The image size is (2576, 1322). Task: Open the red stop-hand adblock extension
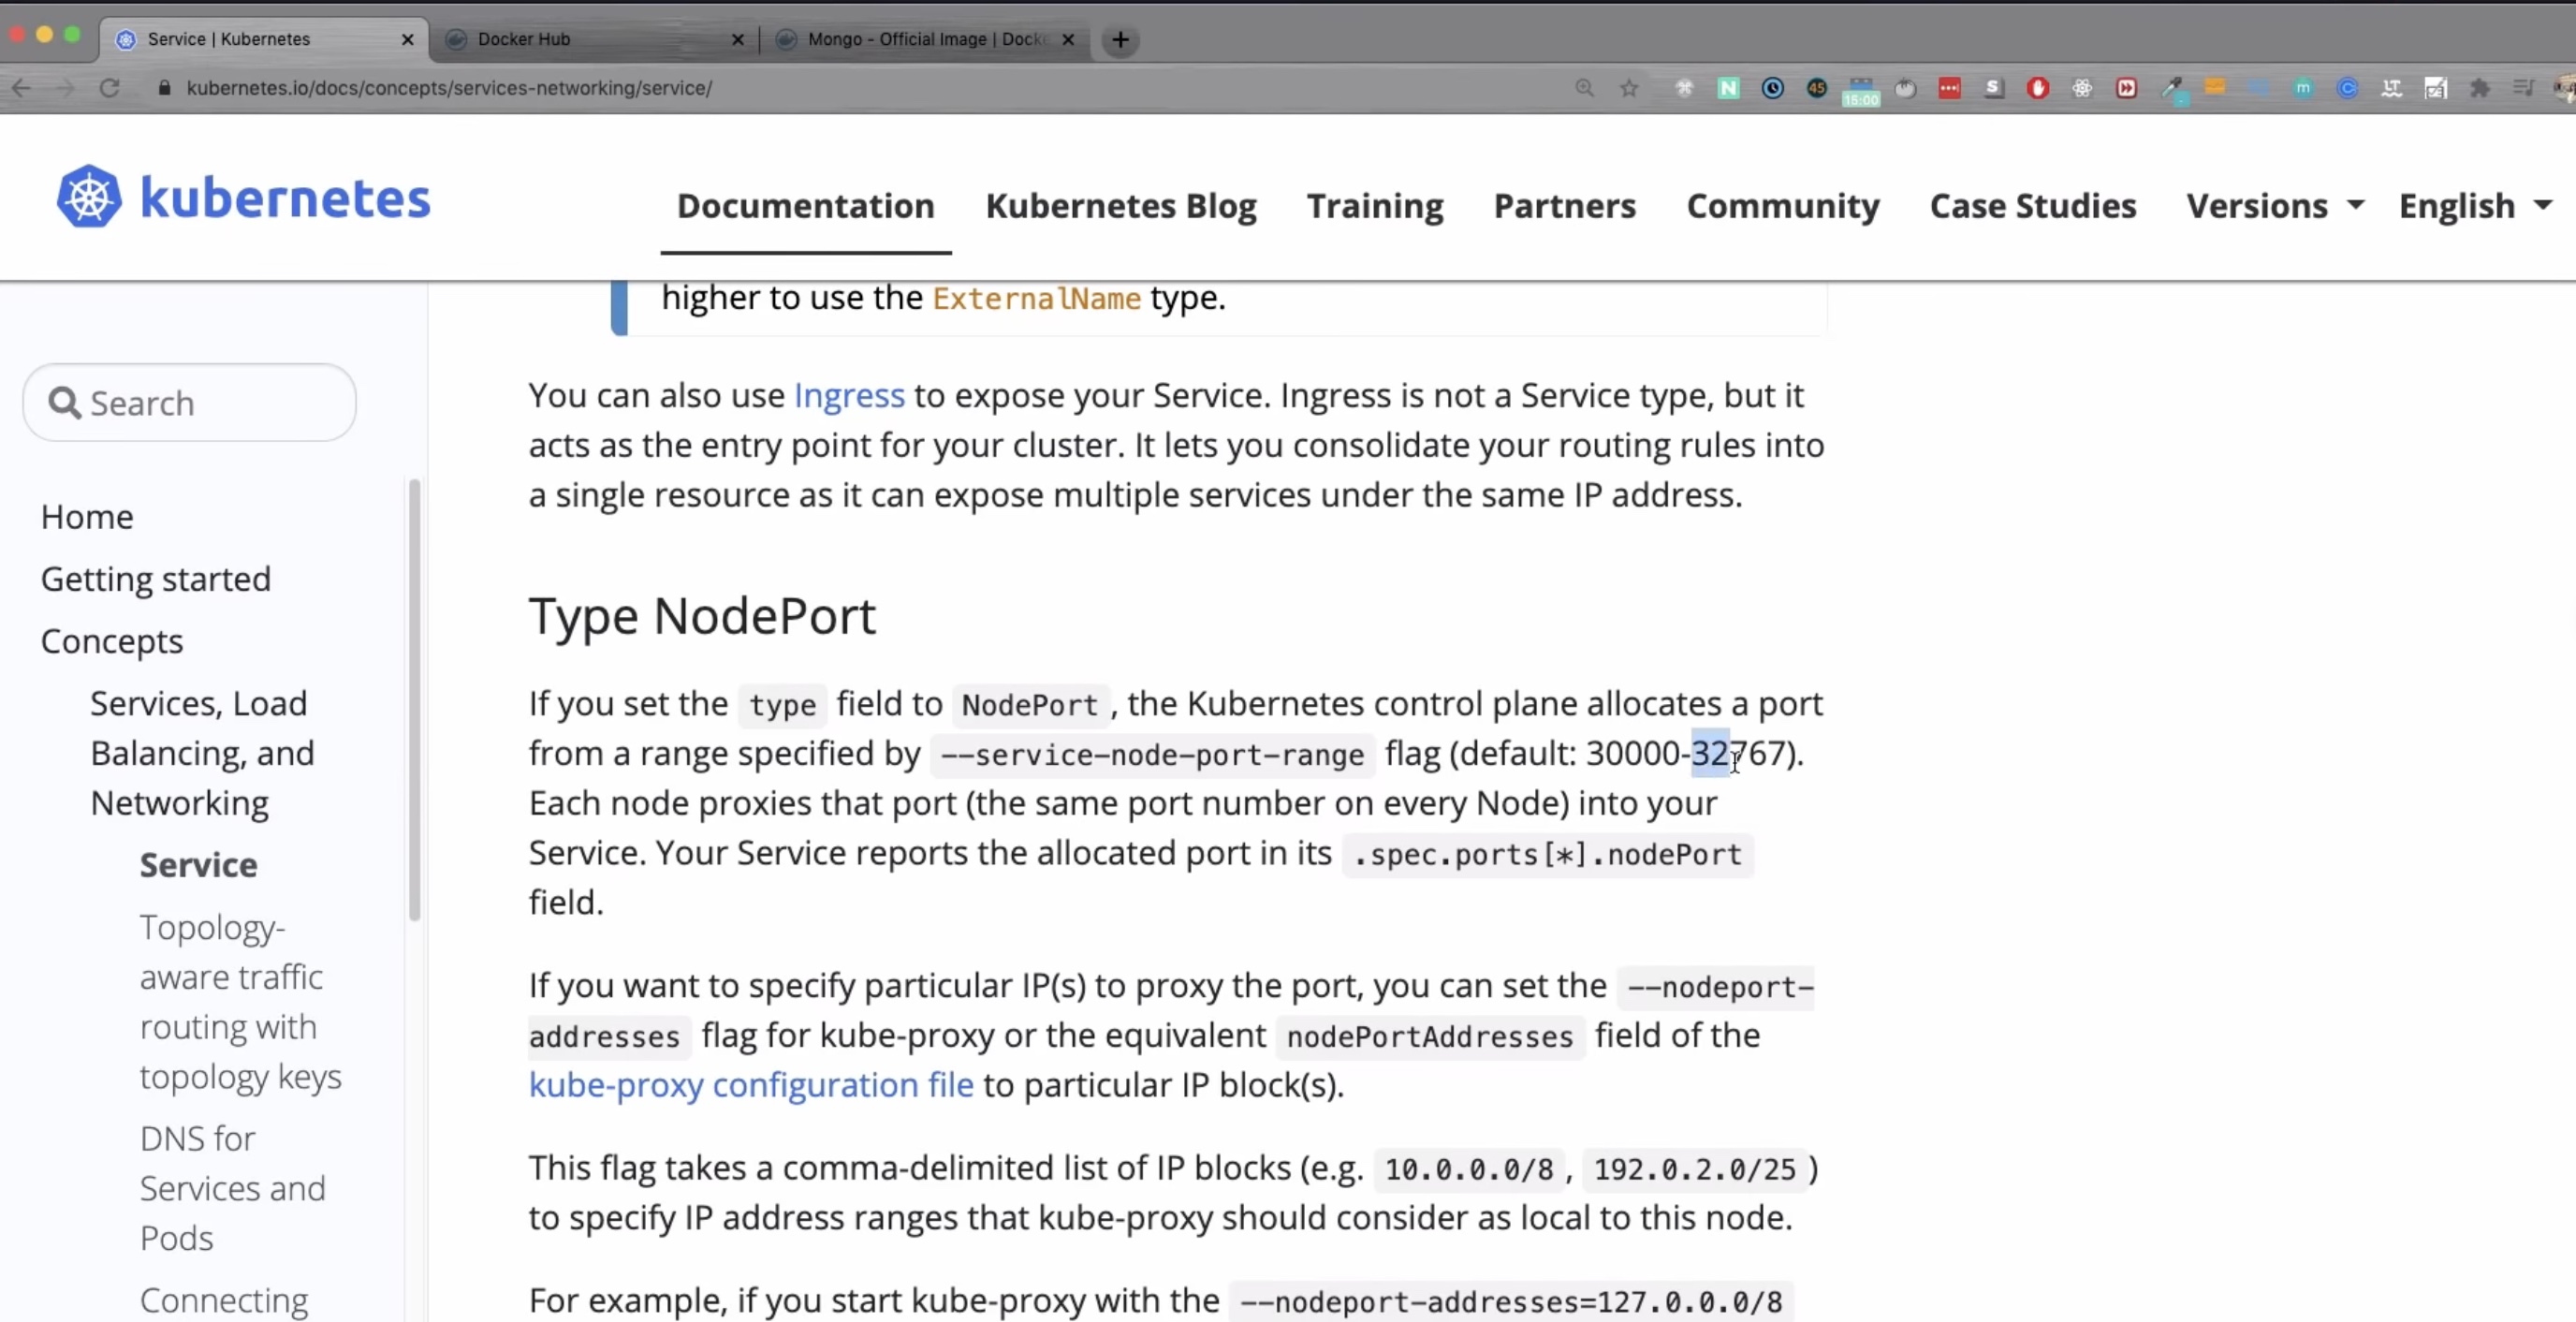tap(2038, 88)
